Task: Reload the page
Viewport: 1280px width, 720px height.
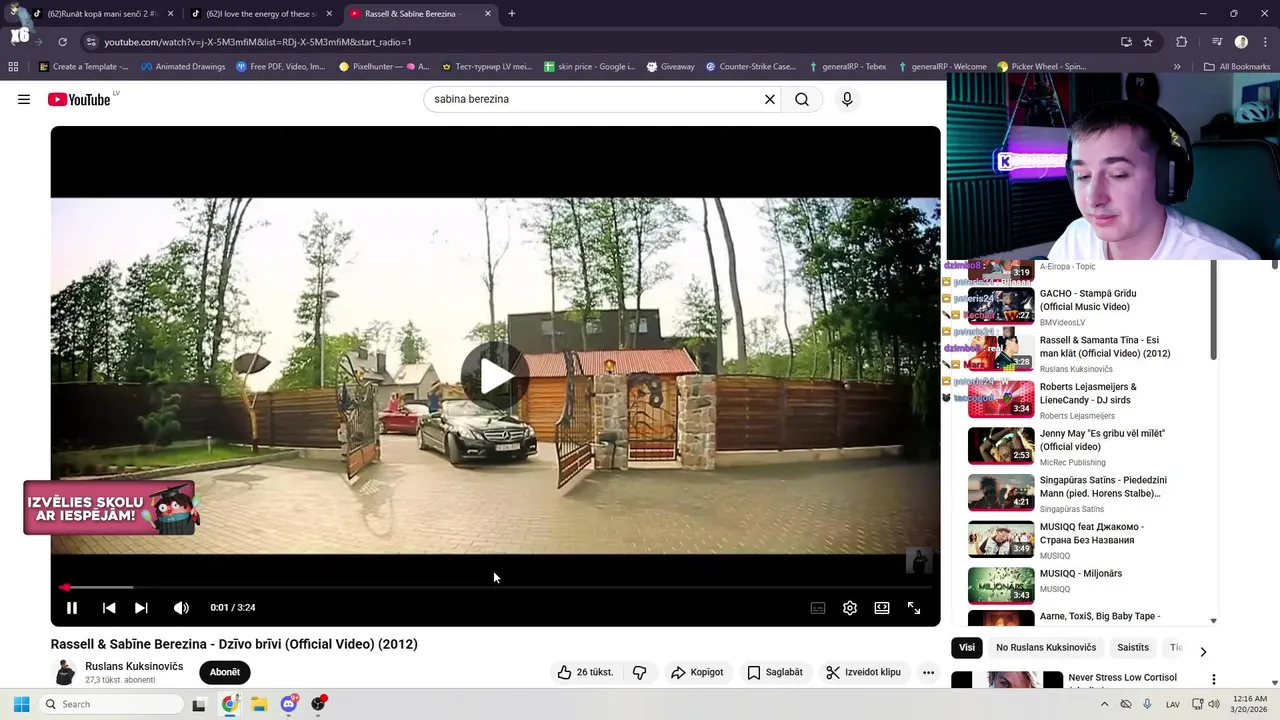Action: click(x=62, y=42)
